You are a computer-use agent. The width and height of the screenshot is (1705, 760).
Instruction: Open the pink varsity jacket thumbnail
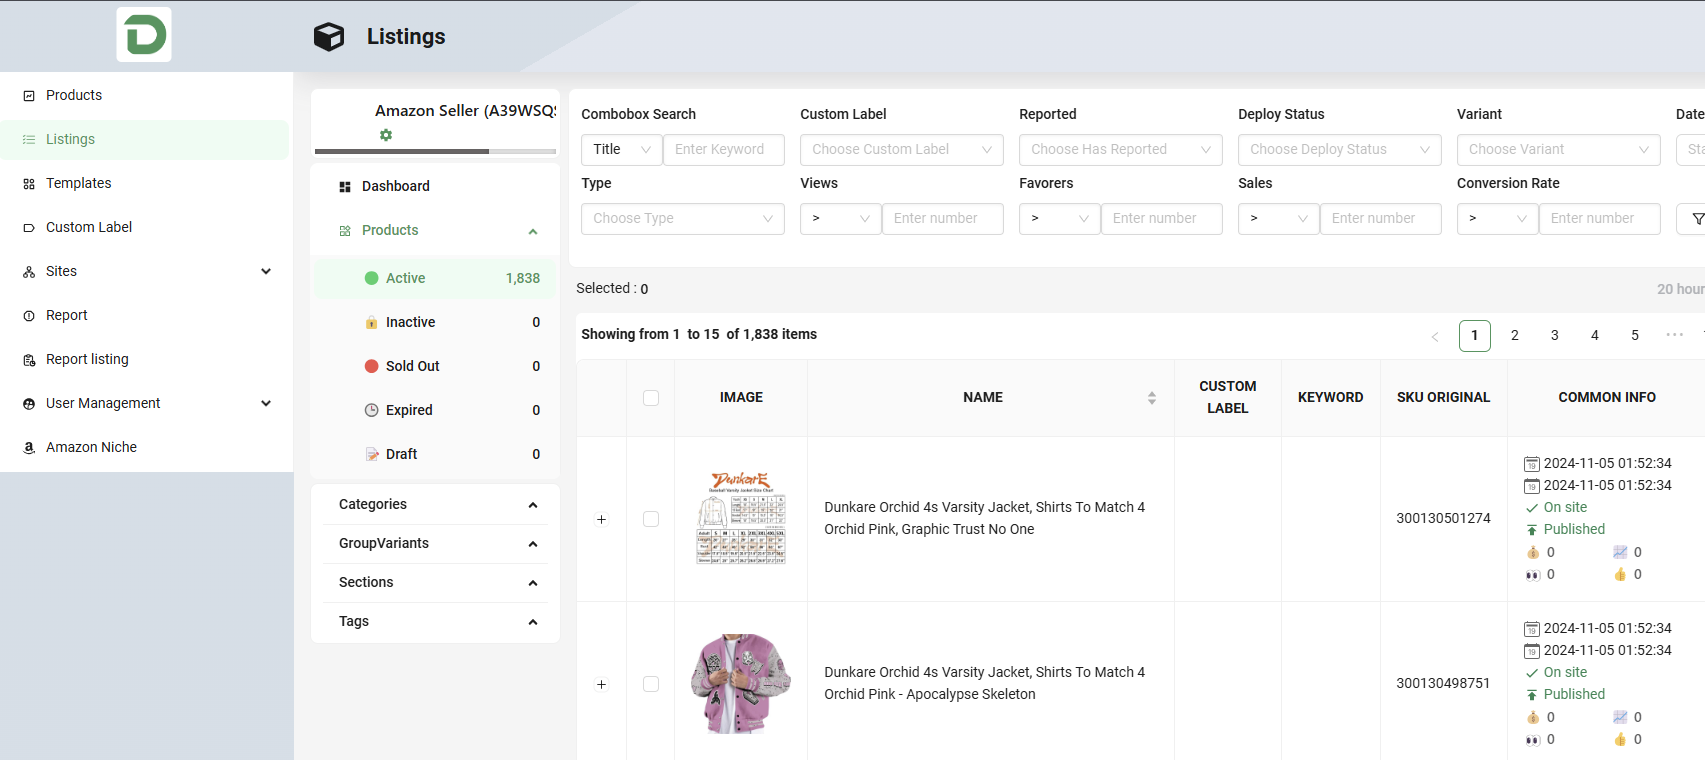click(x=741, y=684)
